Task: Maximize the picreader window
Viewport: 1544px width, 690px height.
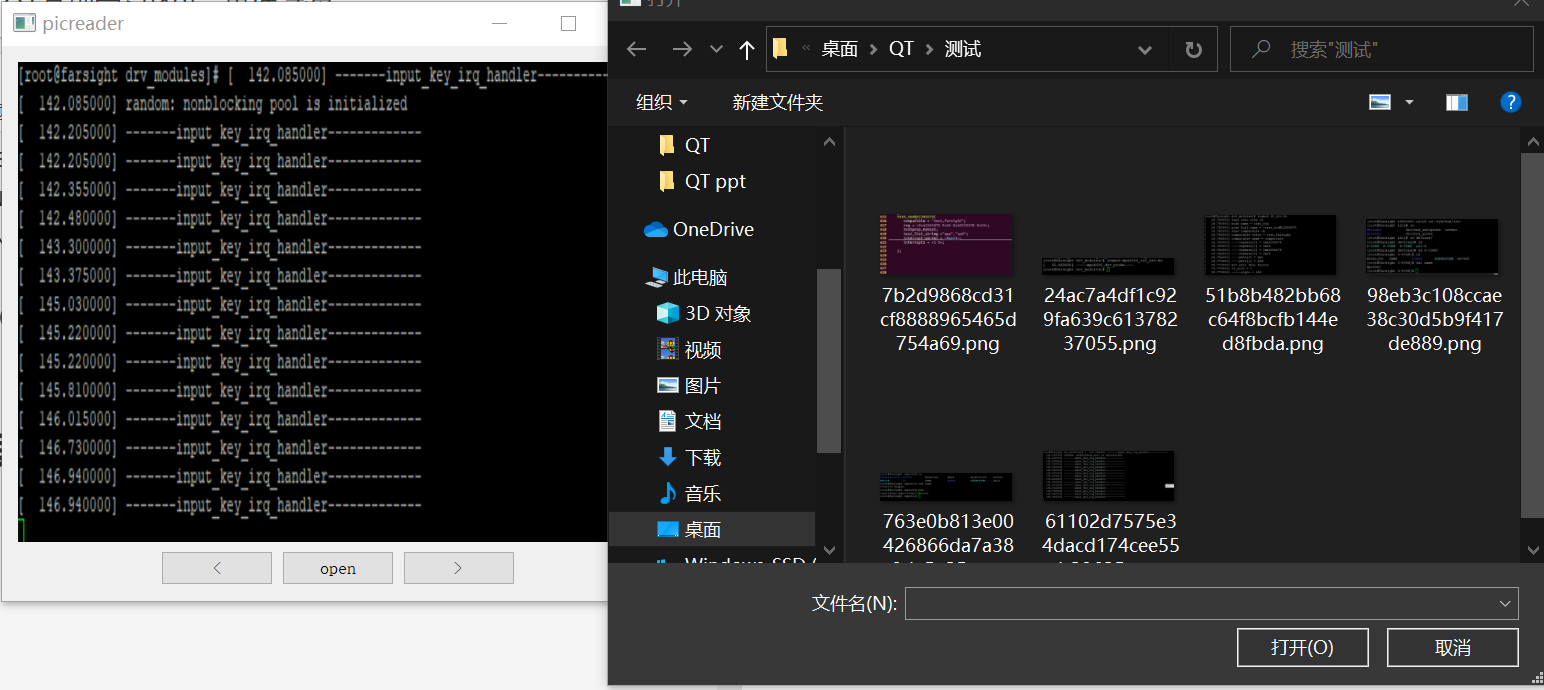Action: (x=568, y=23)
